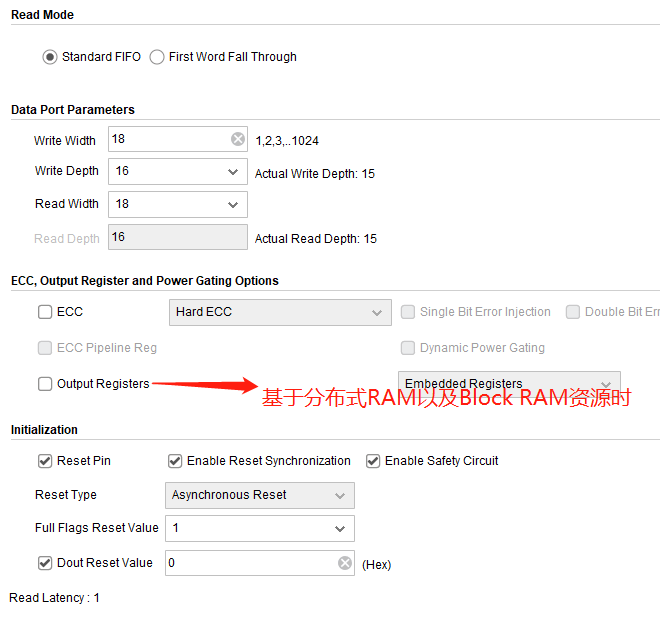This screenshot has width=660, height=619.
Task: Open the Write Depth dropdown
Action: click(178, 171)
